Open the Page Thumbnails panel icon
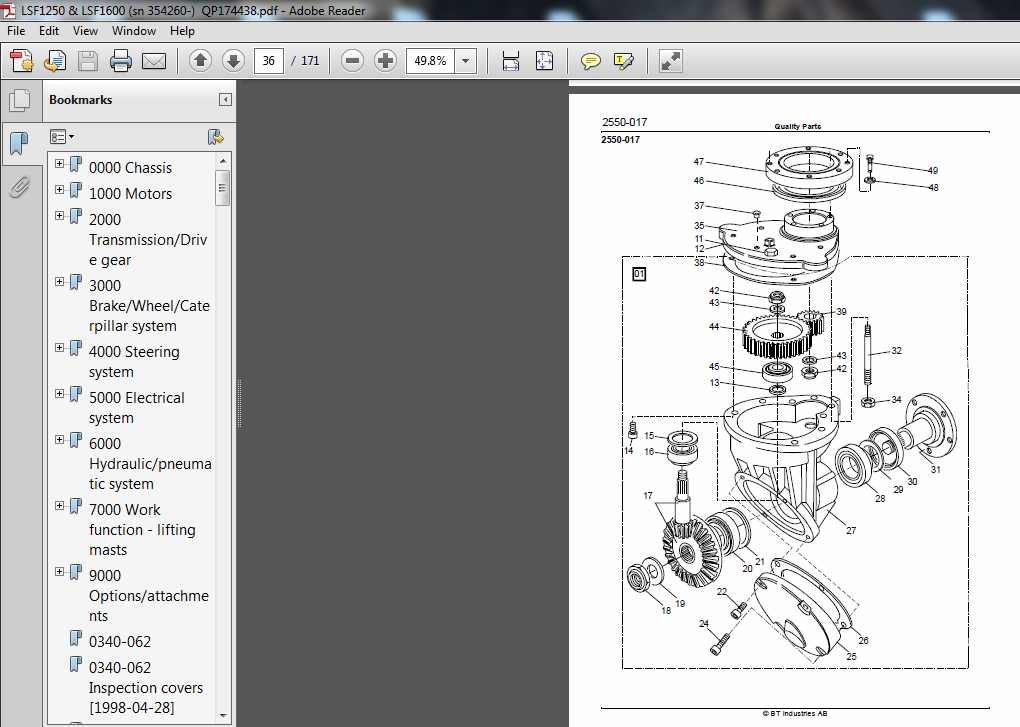 tap(20, 100)
